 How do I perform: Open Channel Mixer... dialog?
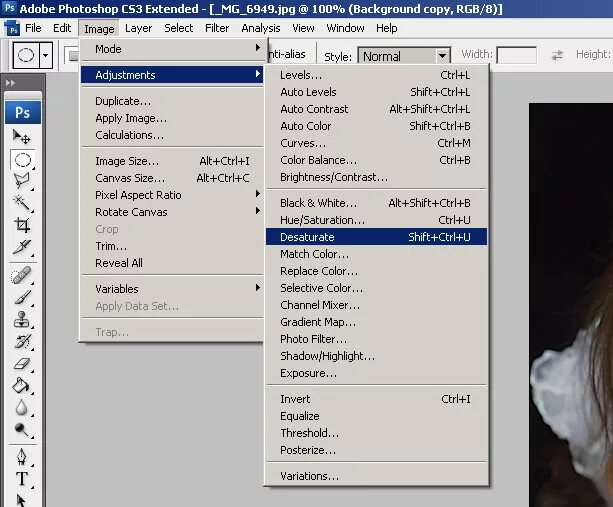click(x=376, y=305)
